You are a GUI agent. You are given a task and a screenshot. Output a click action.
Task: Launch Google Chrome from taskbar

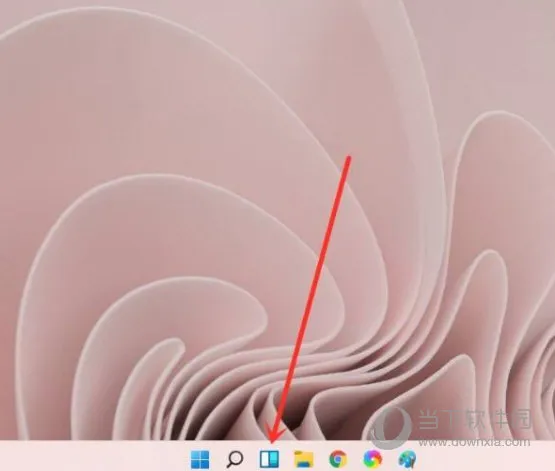(x=338, y=459)
